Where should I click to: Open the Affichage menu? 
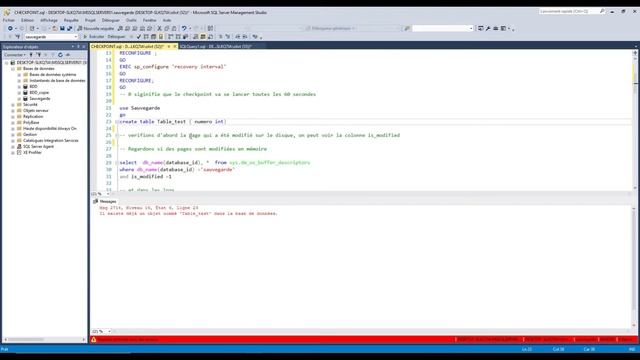(49, 20)
